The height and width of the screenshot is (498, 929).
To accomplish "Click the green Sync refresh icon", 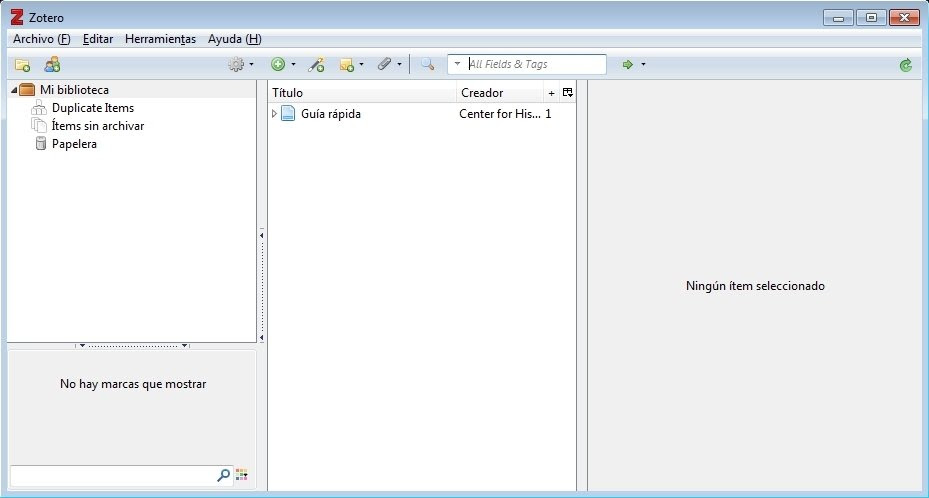I will [x=905, y=65].
